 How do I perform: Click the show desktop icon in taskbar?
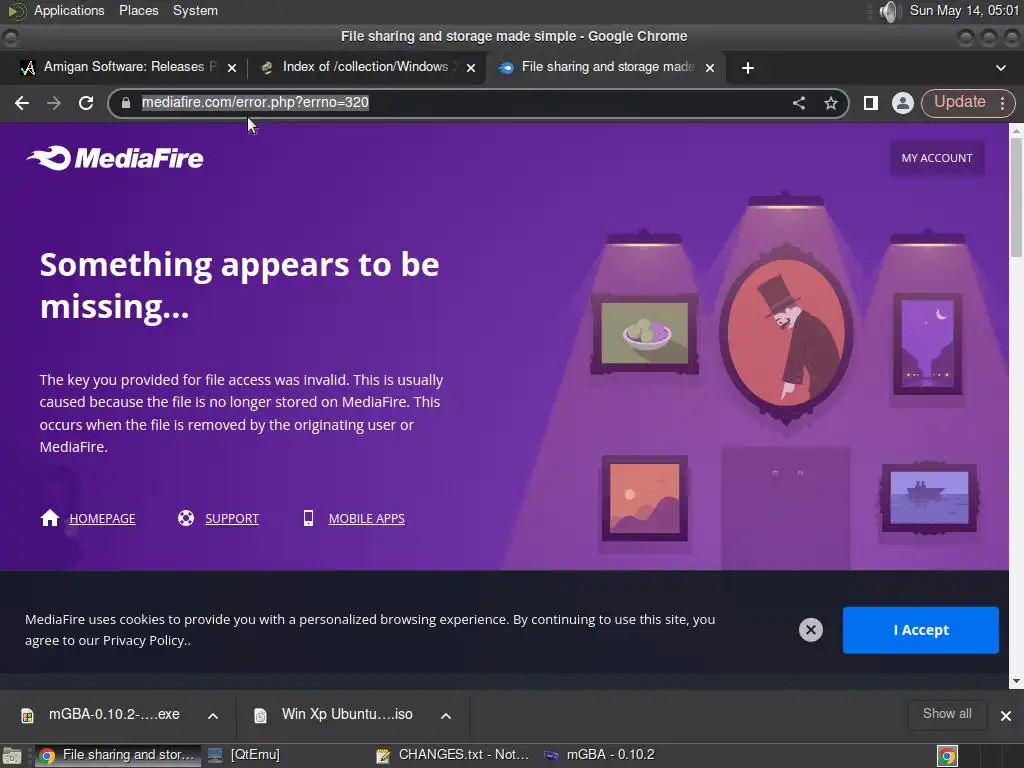(x=12, y=756)
